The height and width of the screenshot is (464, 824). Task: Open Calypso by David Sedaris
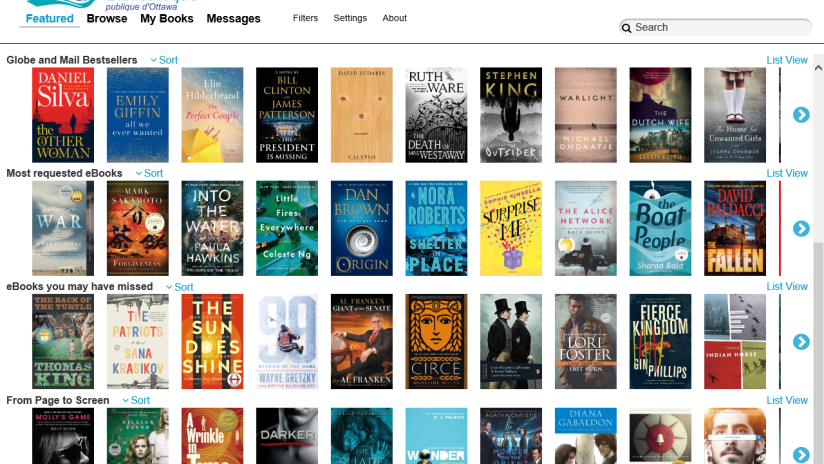362,115
